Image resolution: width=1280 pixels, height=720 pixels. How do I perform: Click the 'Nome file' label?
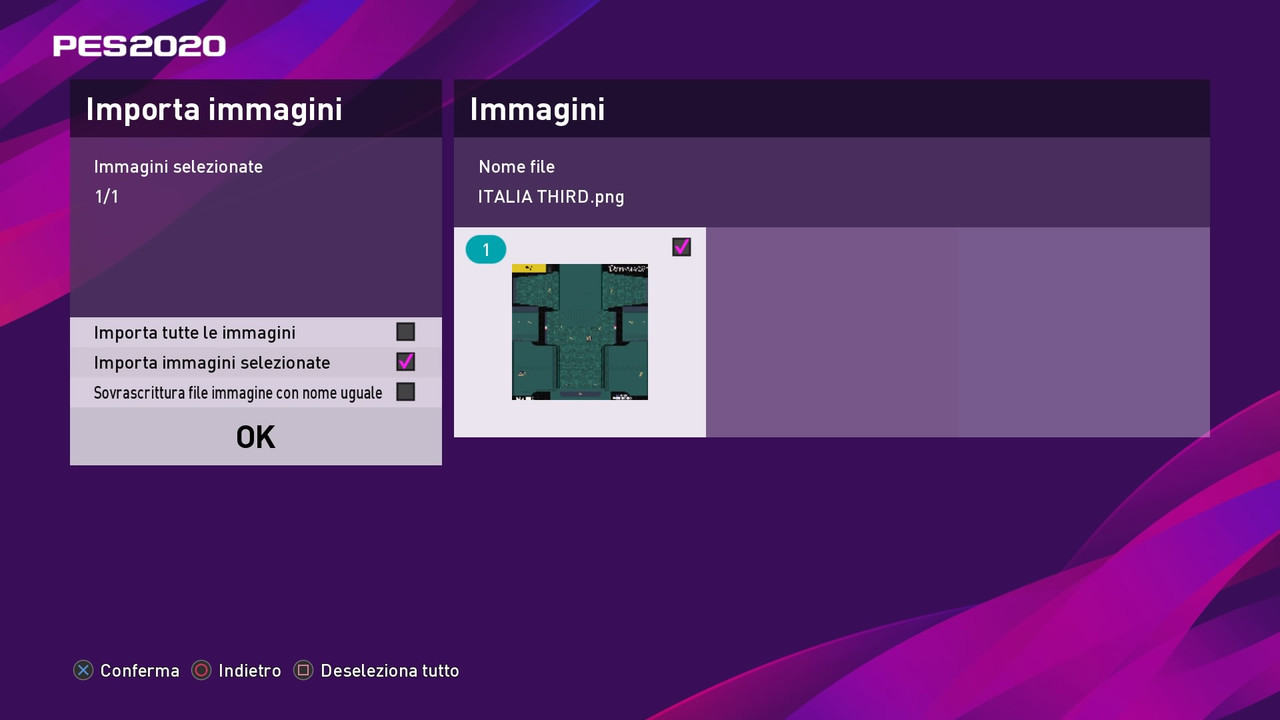[516, 167]
